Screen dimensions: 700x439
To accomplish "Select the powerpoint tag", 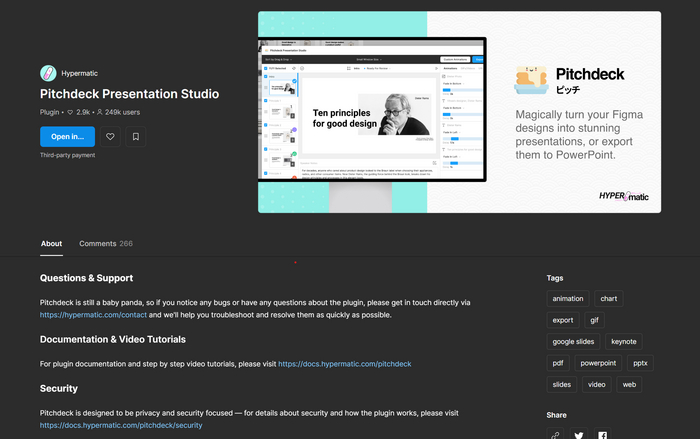I will (598, 363).
